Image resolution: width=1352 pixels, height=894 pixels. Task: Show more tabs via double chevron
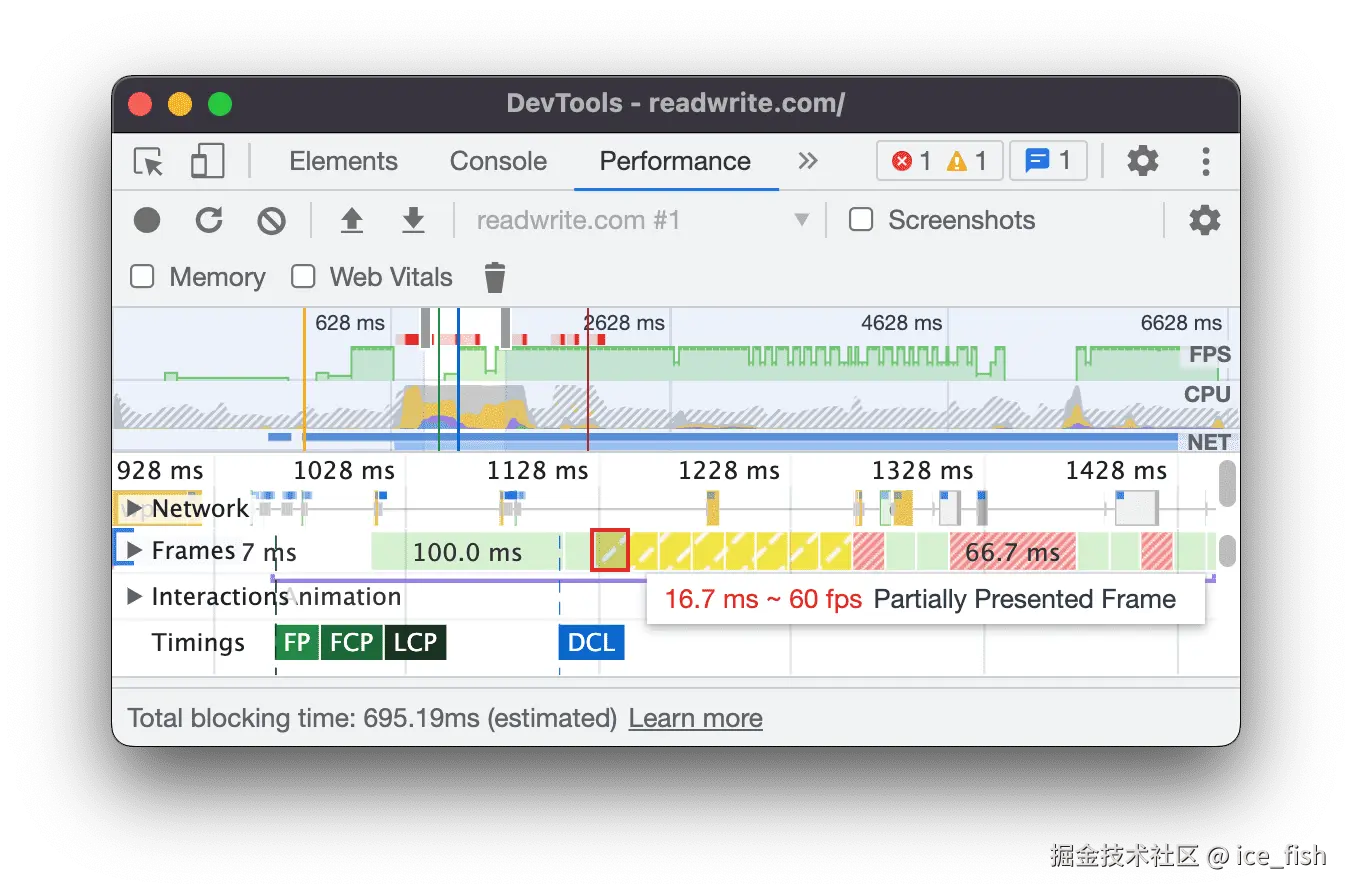pos(808,161)
